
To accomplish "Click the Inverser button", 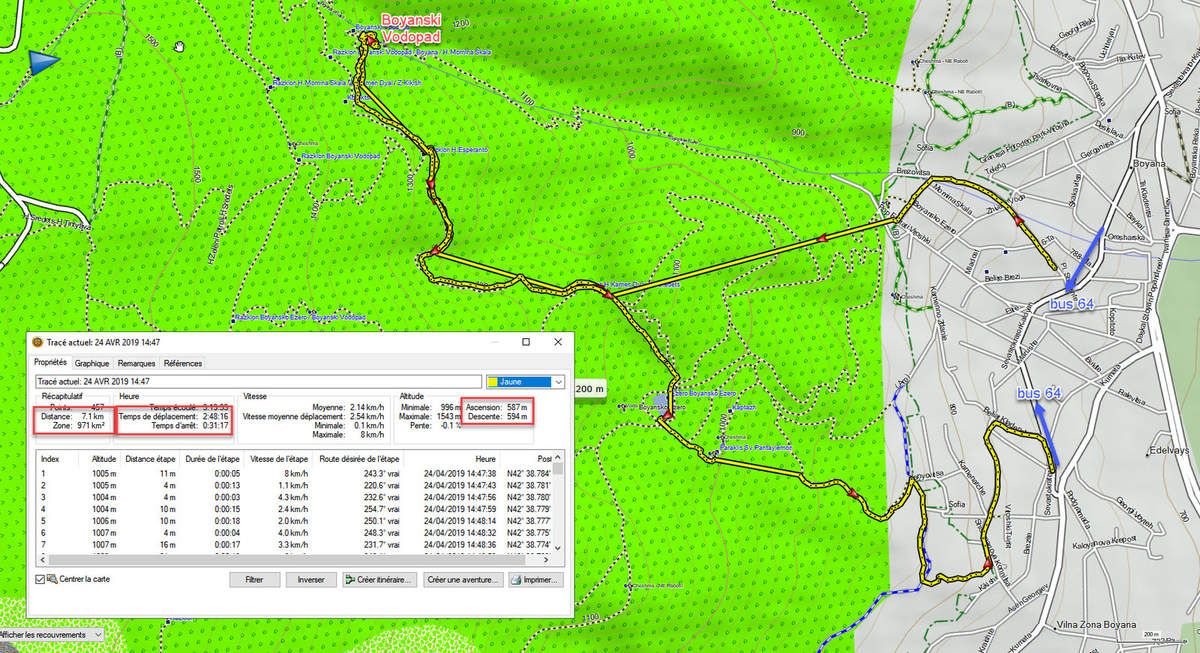I will [x=311, y=579].
